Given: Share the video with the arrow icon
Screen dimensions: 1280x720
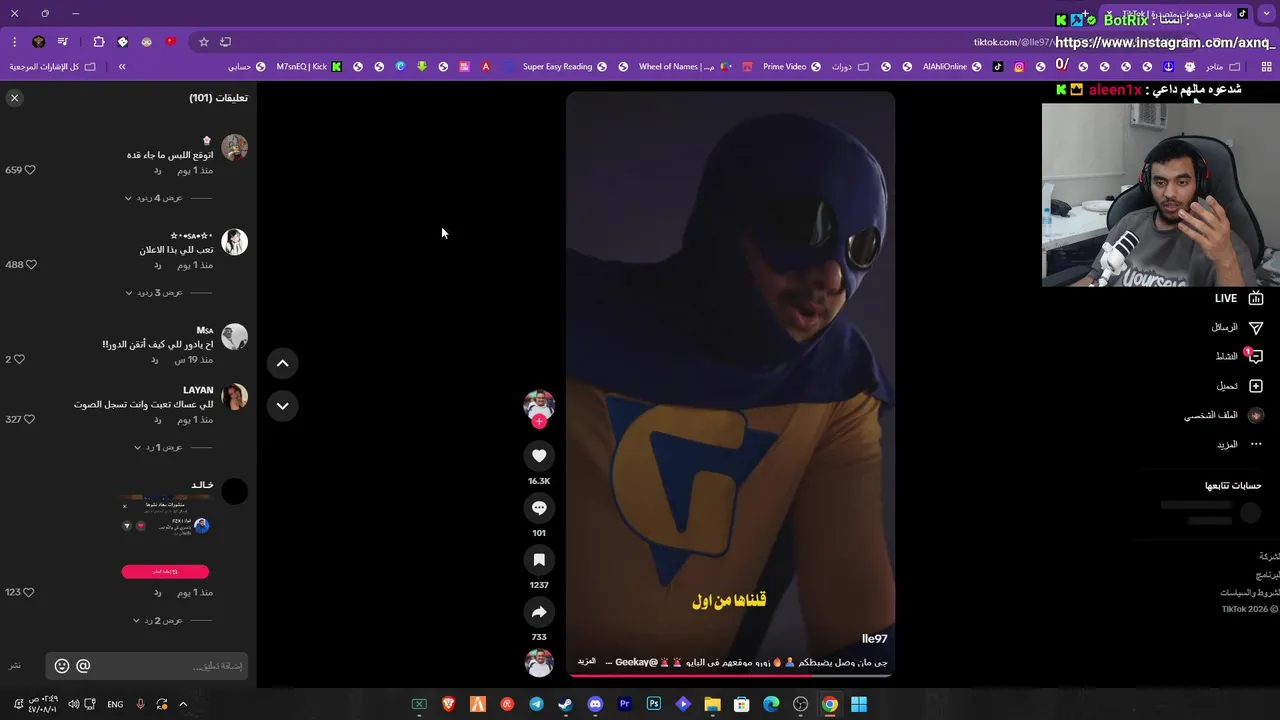Looking at the screenshot, I should coord(539,612).
